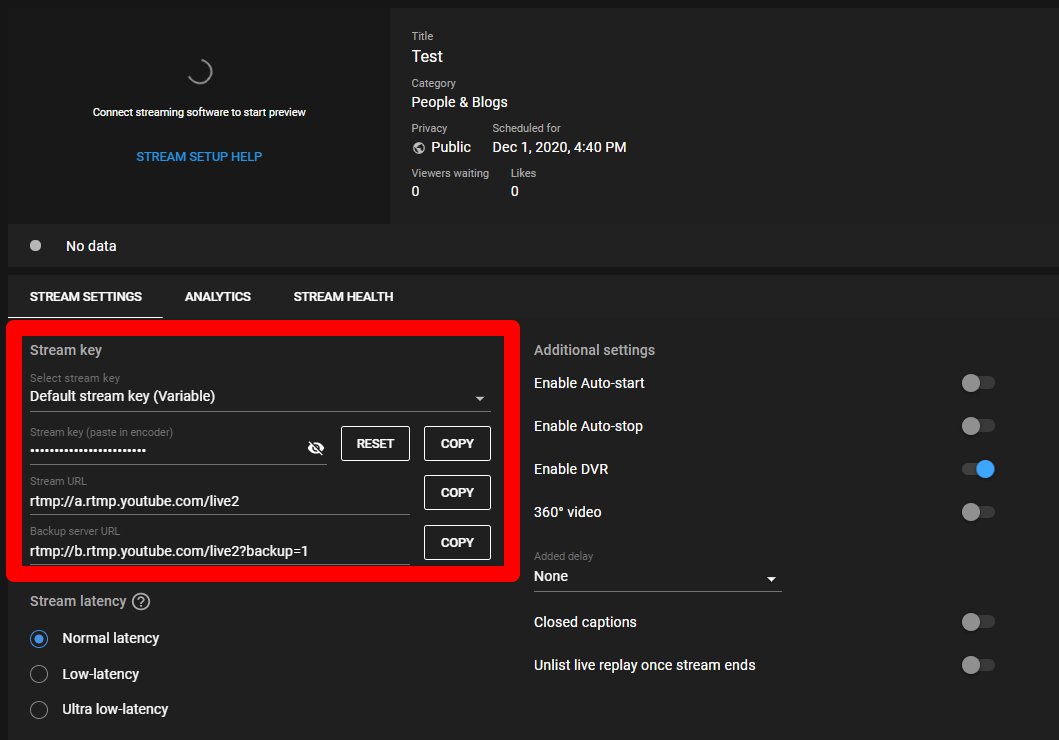Image resolution: width=1059 pixels, height=740 pixels.
Task: Turn on Enable Auto-stop switch
Action: click(977, 426)
